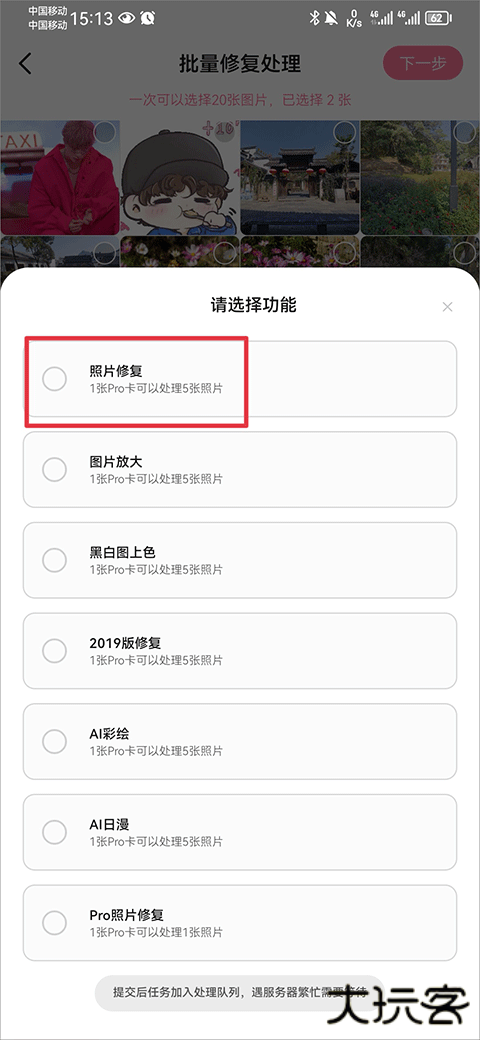Select the green garden photo thumbnail

click(x=420, y=177)
